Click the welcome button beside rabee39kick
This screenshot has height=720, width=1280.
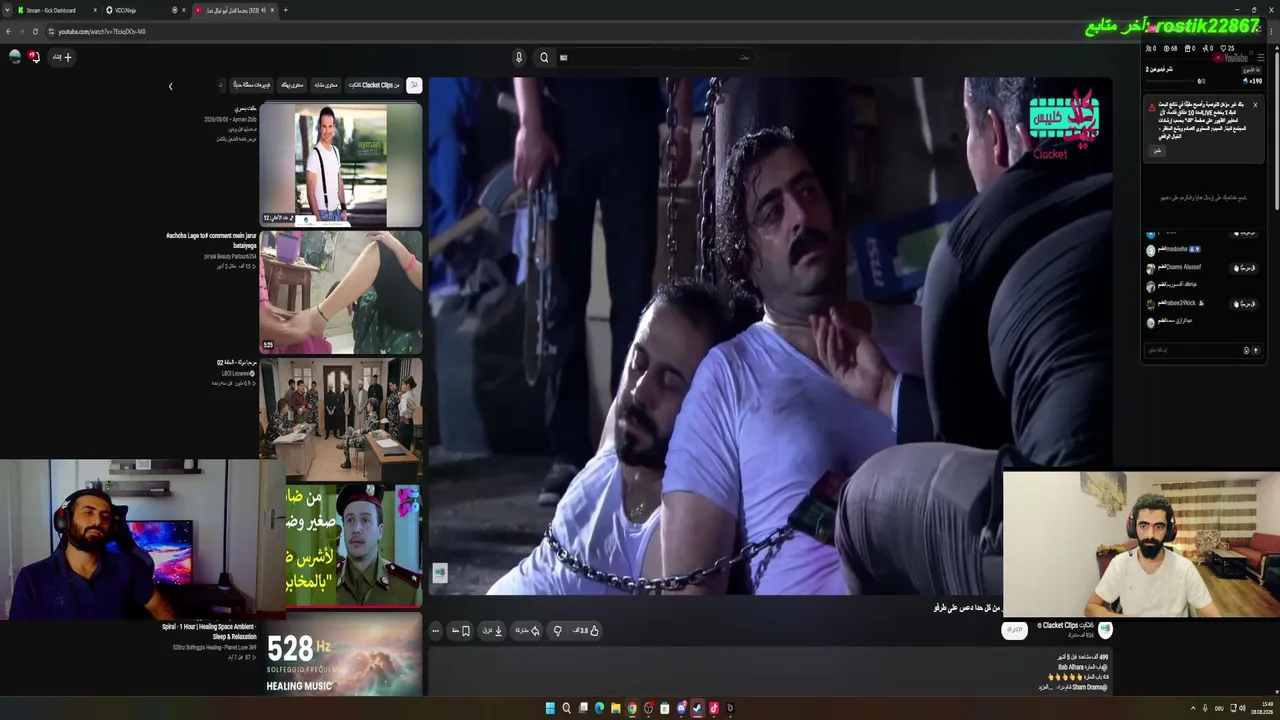(1245, 304)
